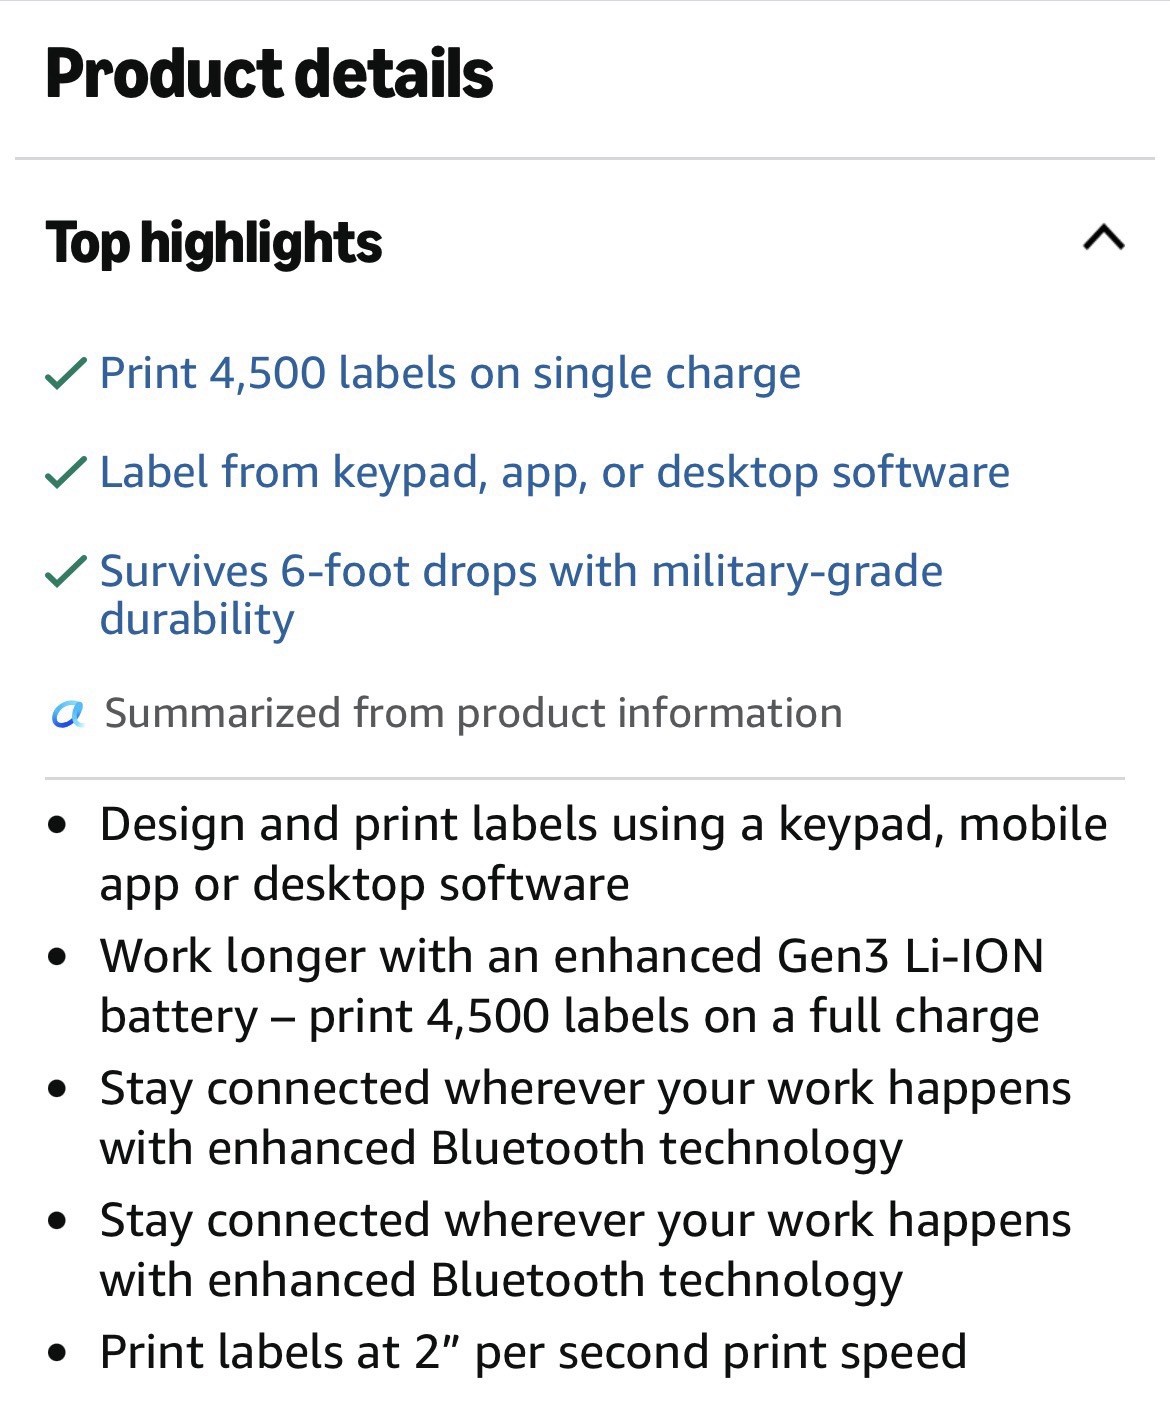Click the '2" per second print speed' bullet
The image size is (1170, 1427).
[x=533, y=1352]
